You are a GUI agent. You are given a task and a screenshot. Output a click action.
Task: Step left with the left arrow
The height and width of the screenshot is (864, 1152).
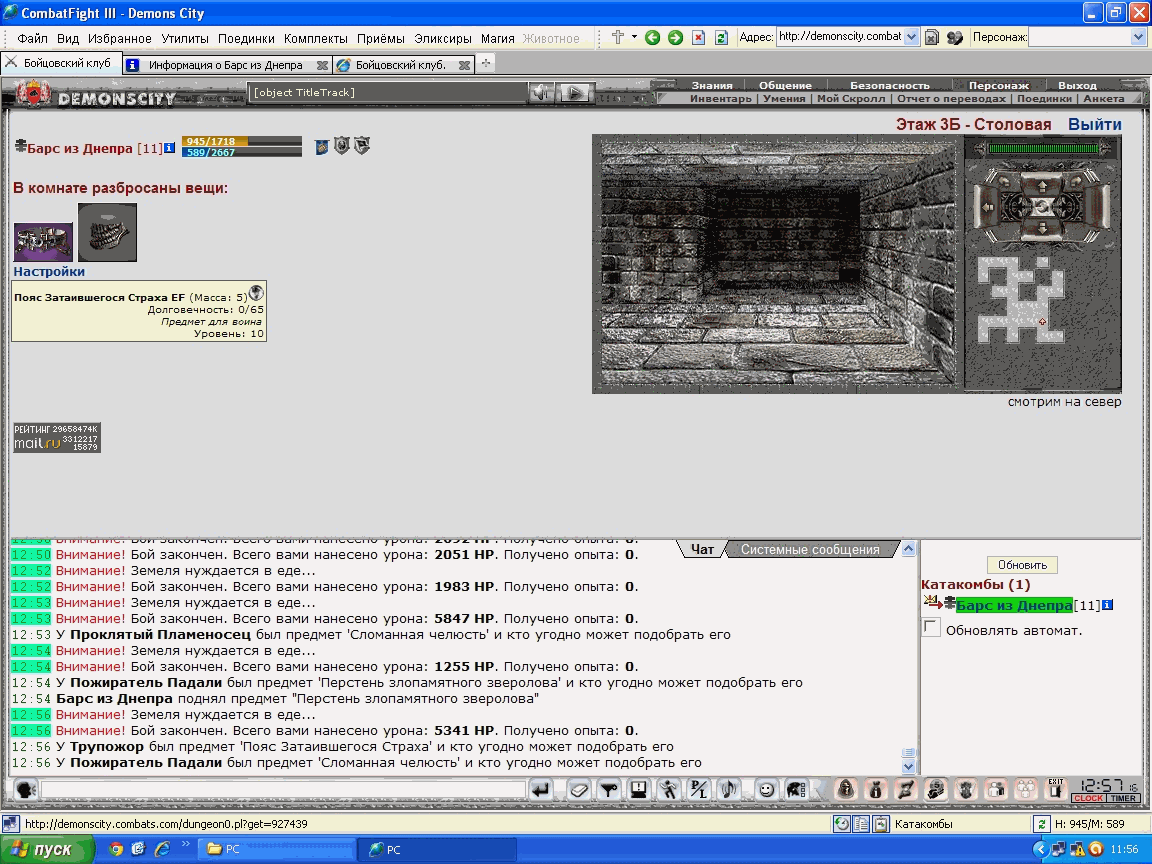click(x=988, y=207)
